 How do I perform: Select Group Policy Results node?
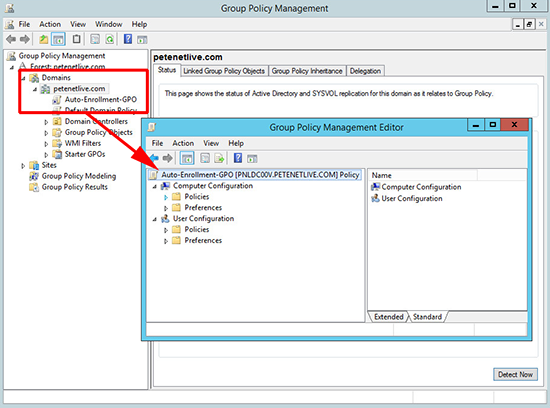tap(69, 187)
